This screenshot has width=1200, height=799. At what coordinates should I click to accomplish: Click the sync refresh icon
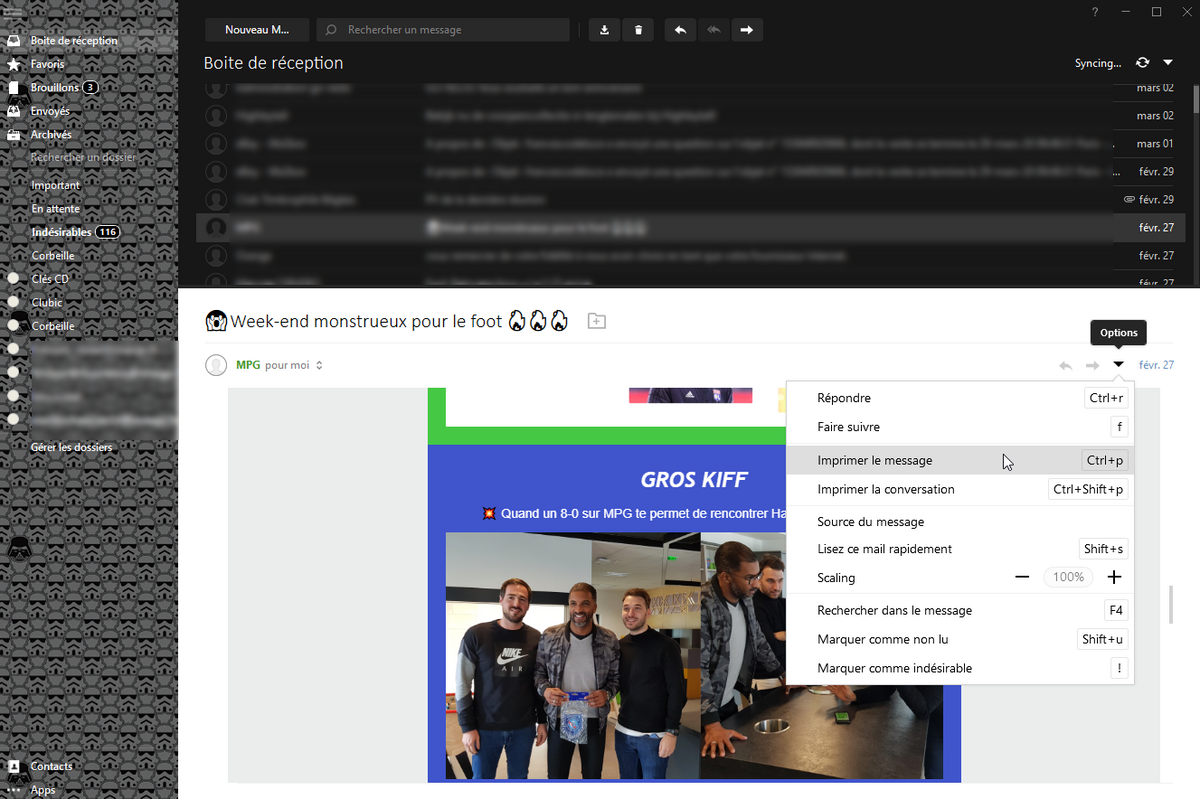coord(1143,63)
